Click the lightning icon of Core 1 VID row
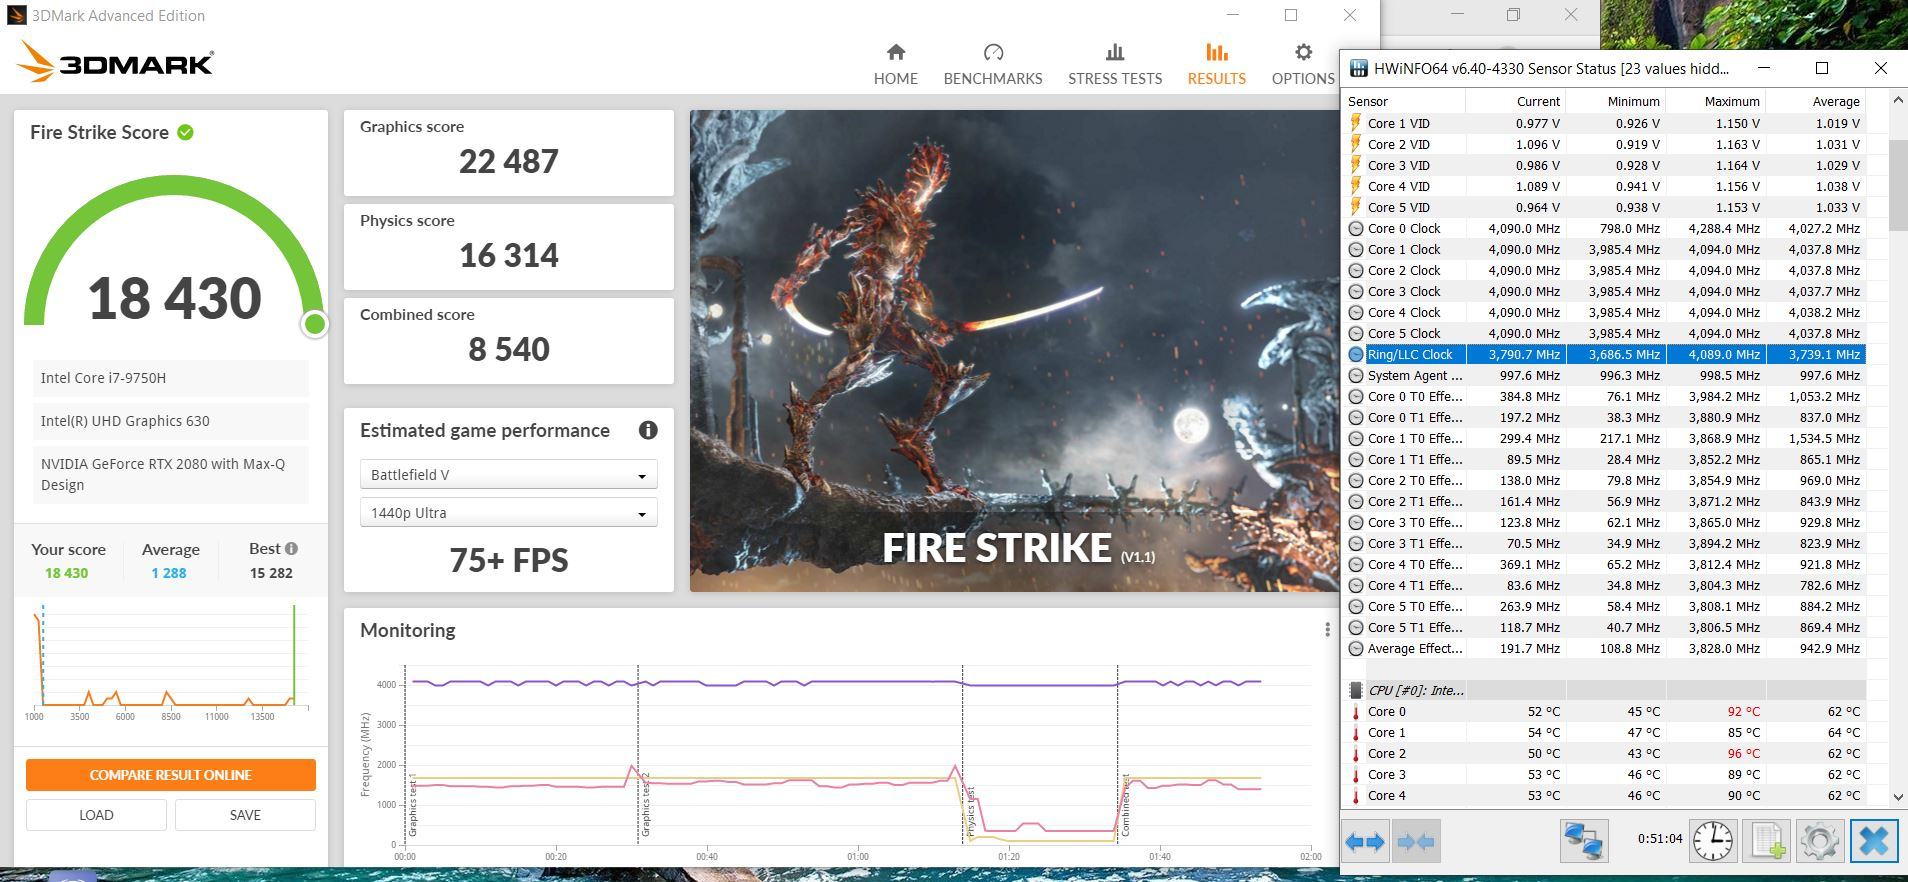1908x882 pixels. tap(1356, 123)
